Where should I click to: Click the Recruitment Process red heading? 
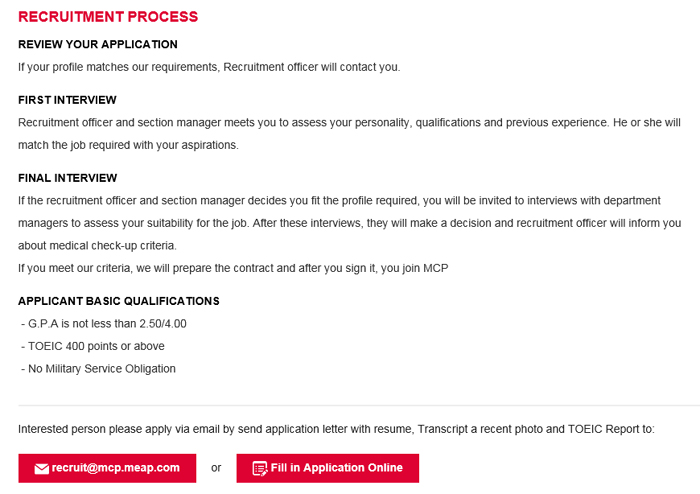tap(108, 17)
